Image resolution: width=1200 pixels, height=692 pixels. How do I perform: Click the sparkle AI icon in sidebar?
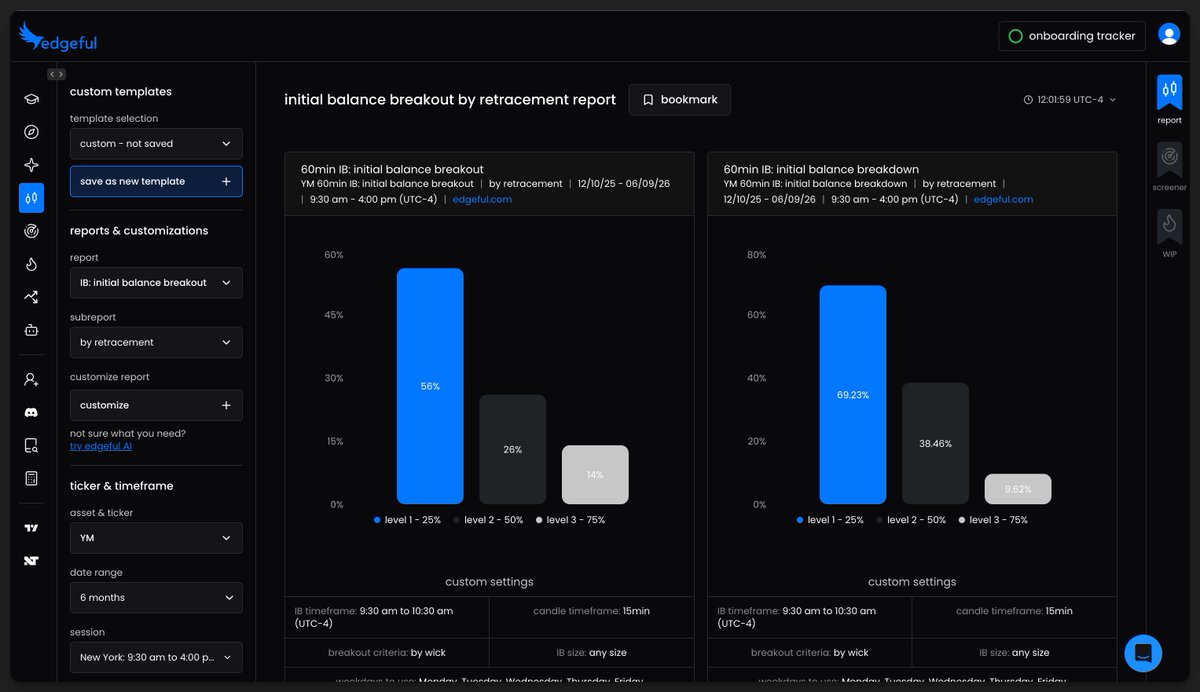click(x=31, y=165)
